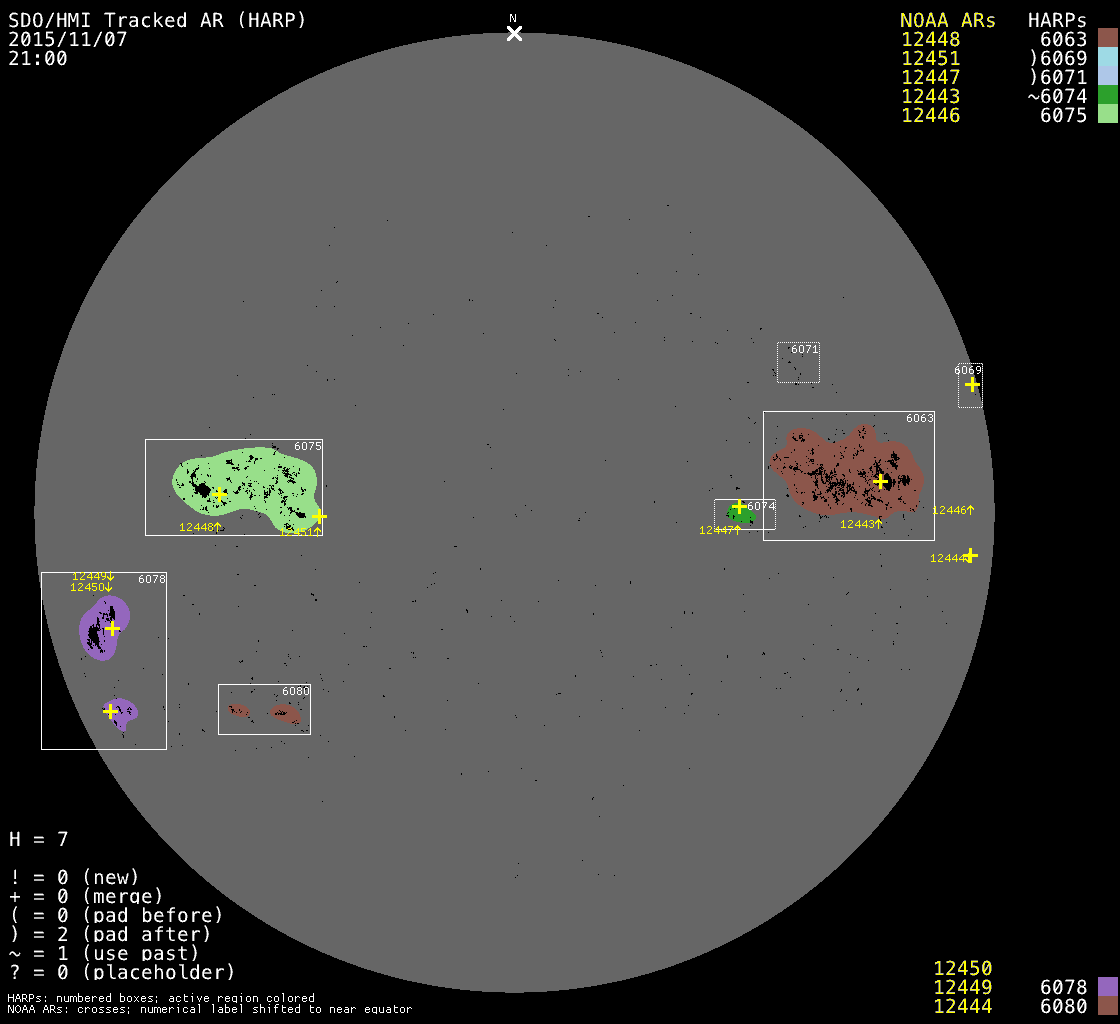Viewport: 1120px width, 1024px height.
Task: Click the white north pole X marker
Action: pyautogui.click(x=514, y=34)
